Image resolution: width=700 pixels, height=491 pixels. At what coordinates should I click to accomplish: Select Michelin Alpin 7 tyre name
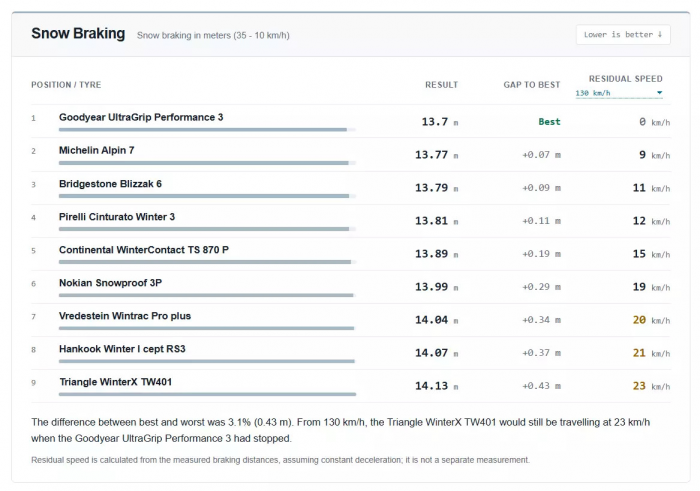[x=96, y=150]
